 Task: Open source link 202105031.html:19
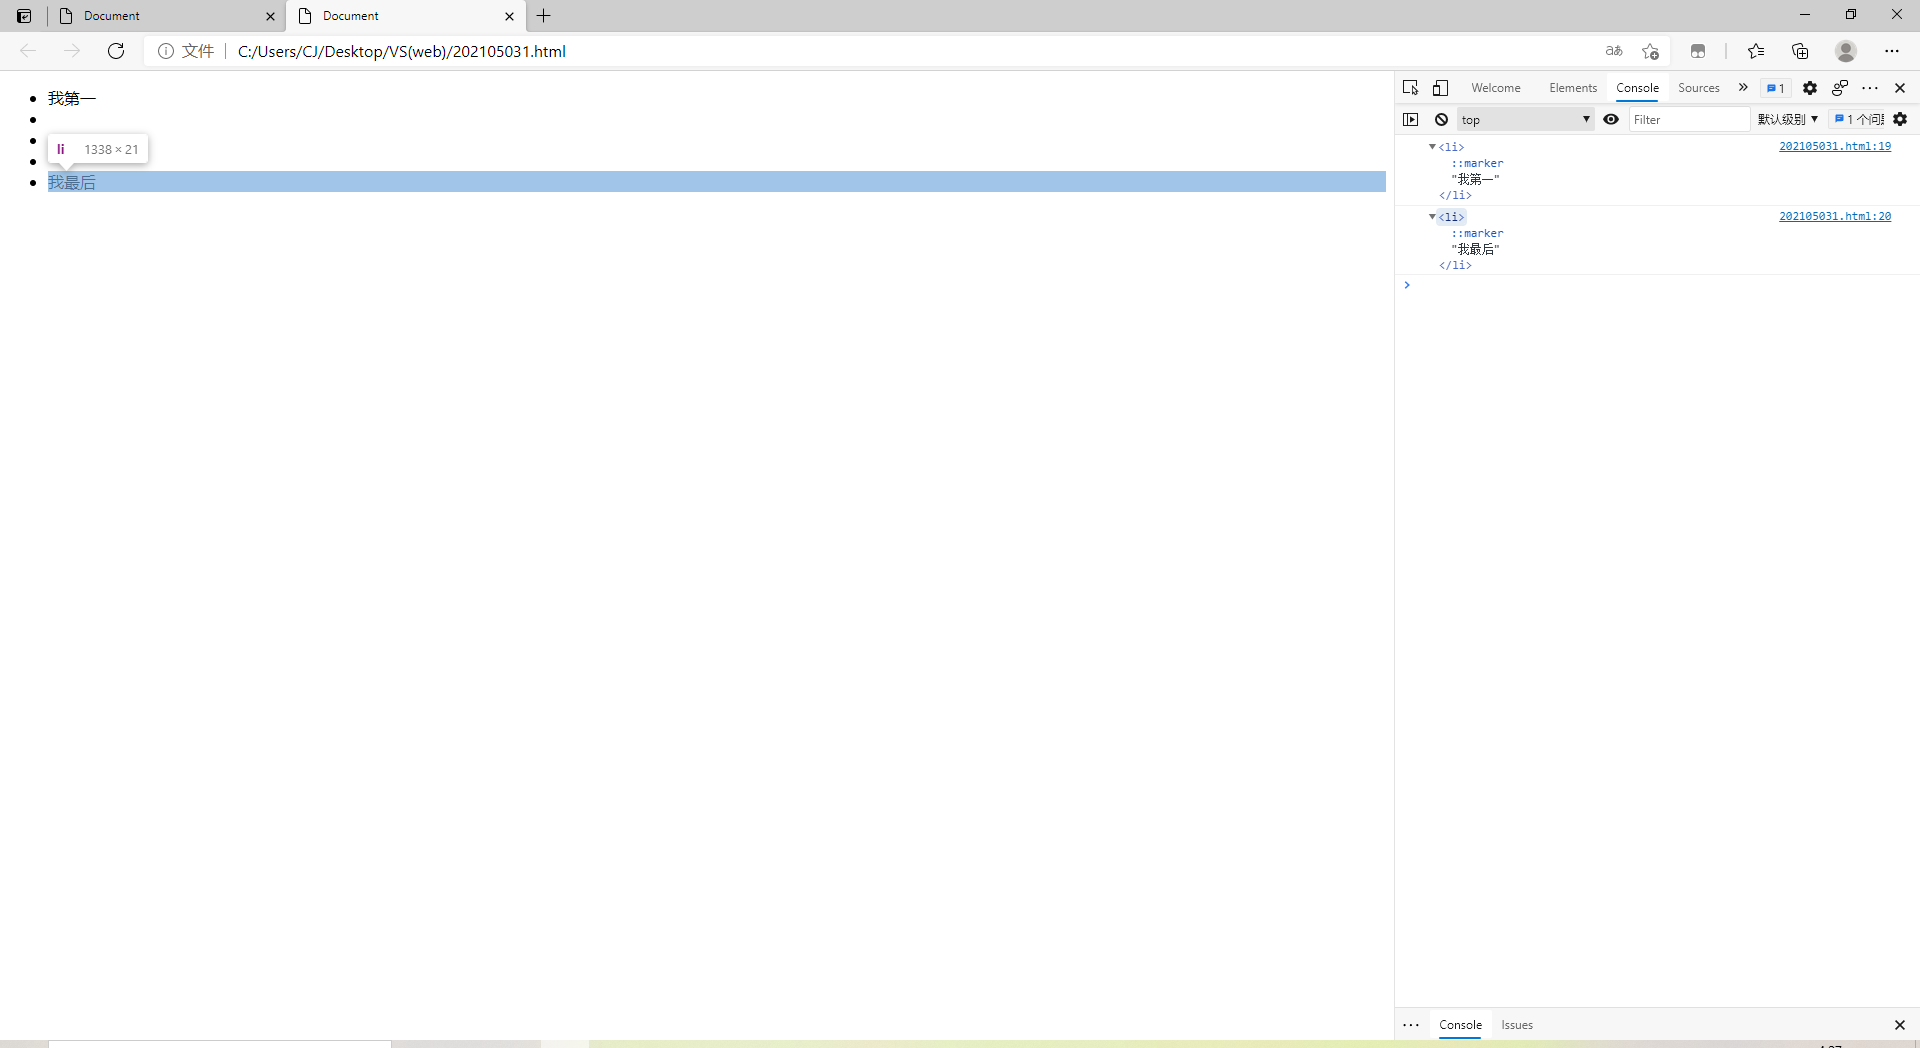1834,146
